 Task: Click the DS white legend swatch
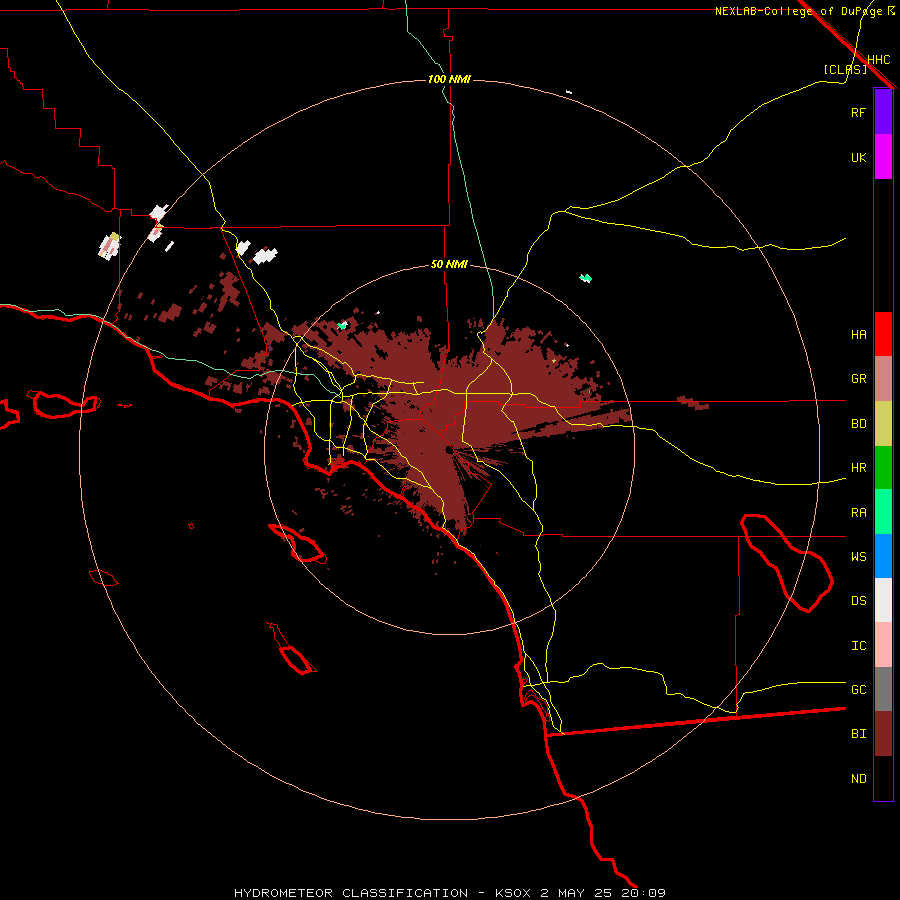(883, 600)
